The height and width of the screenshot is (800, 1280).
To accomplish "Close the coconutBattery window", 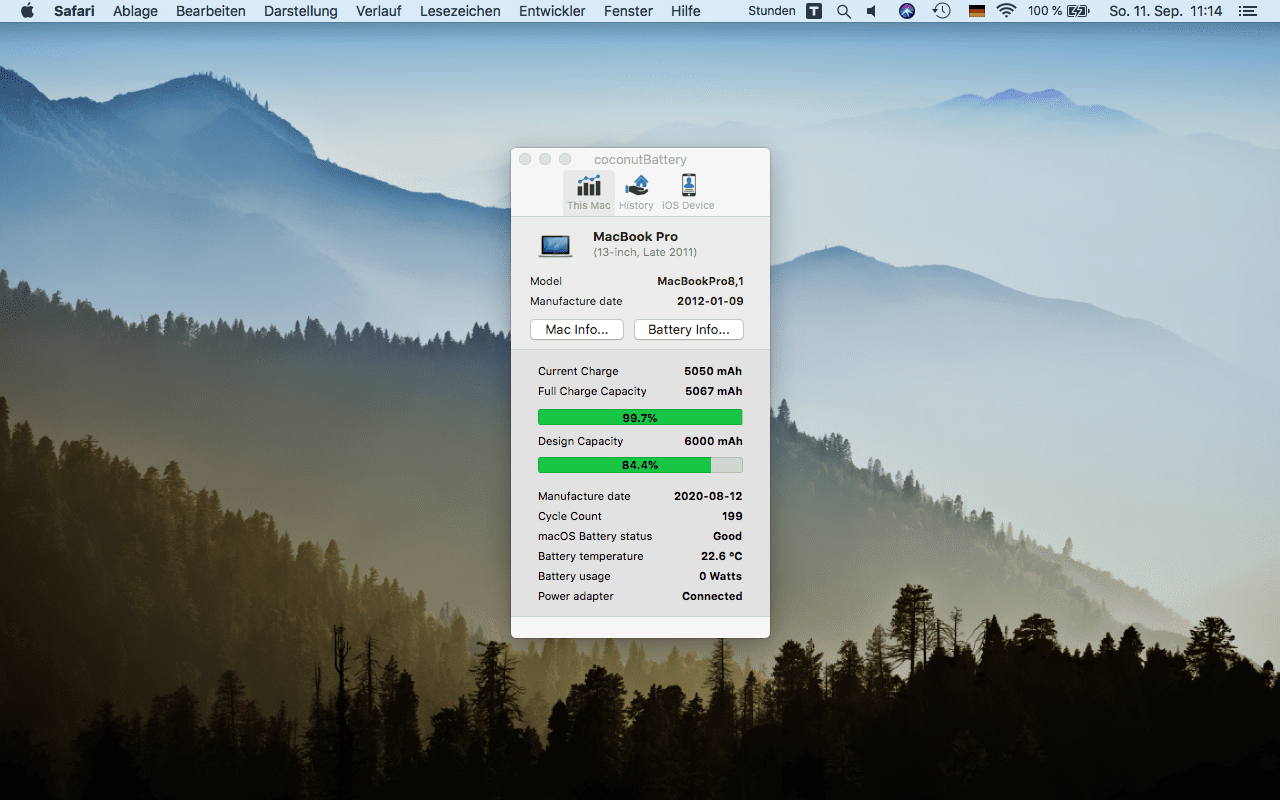I will [525, 160].
